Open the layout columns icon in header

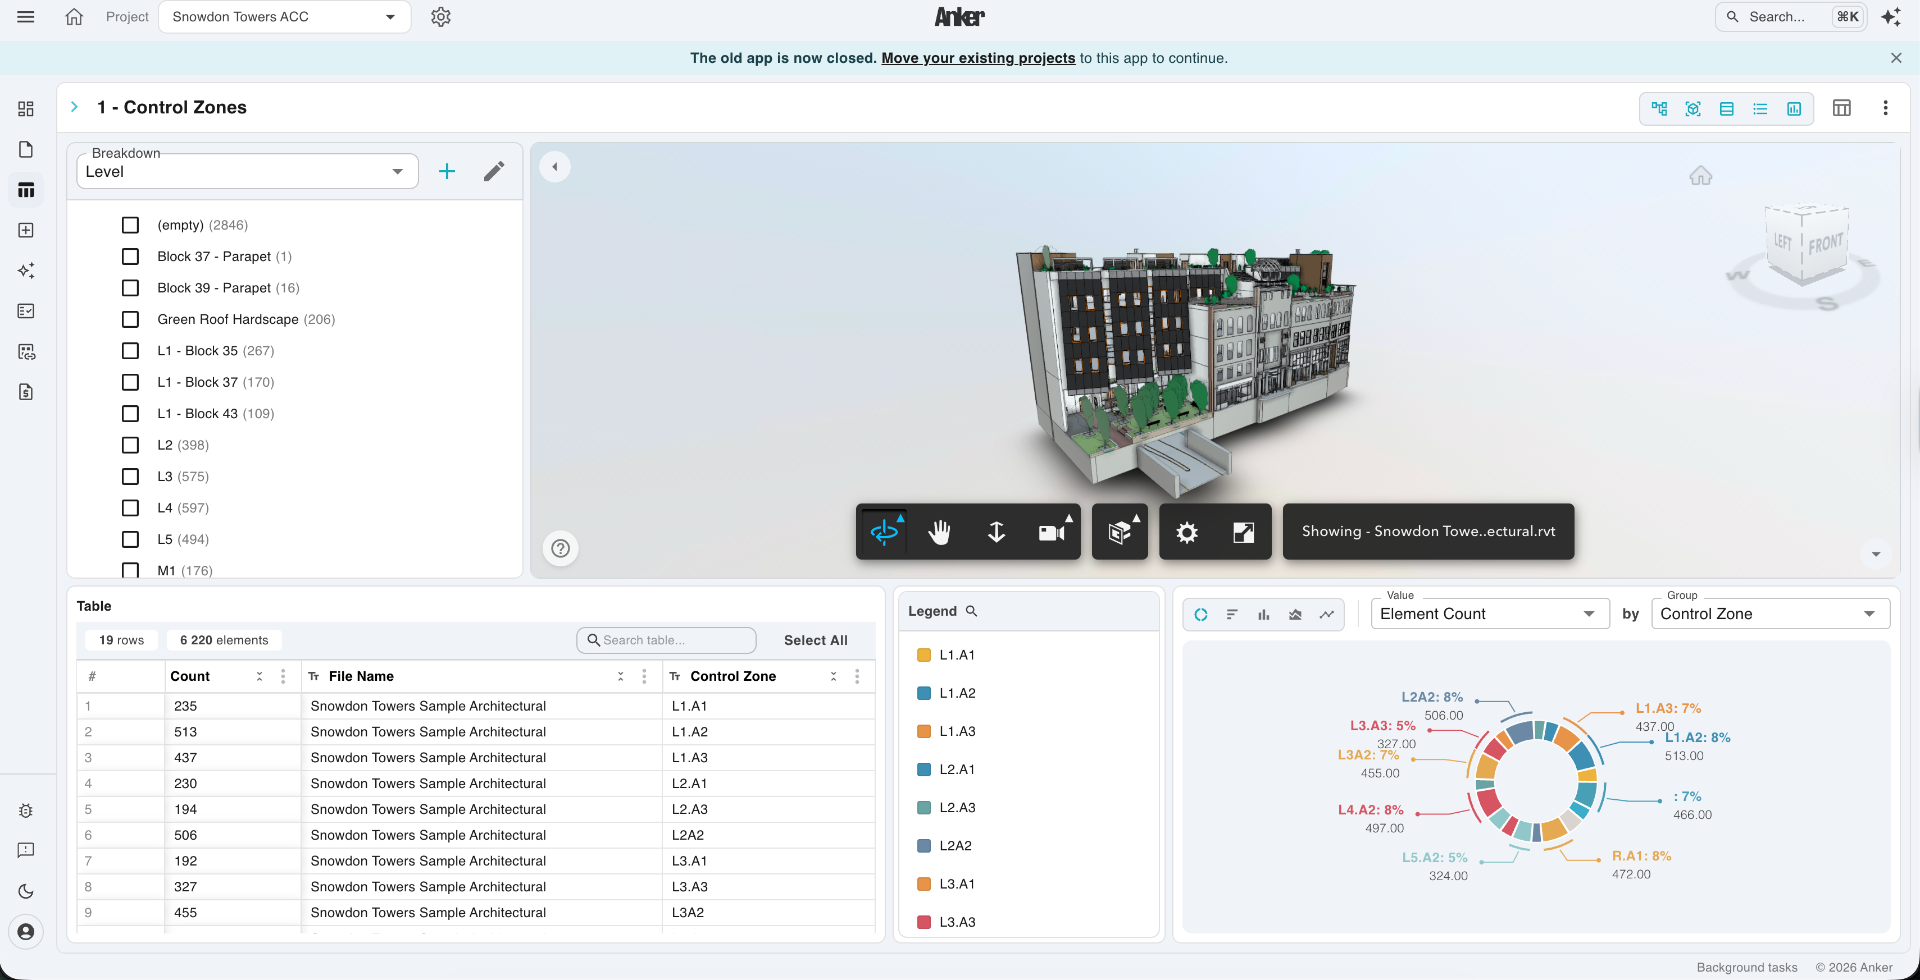pos(1842,108)
